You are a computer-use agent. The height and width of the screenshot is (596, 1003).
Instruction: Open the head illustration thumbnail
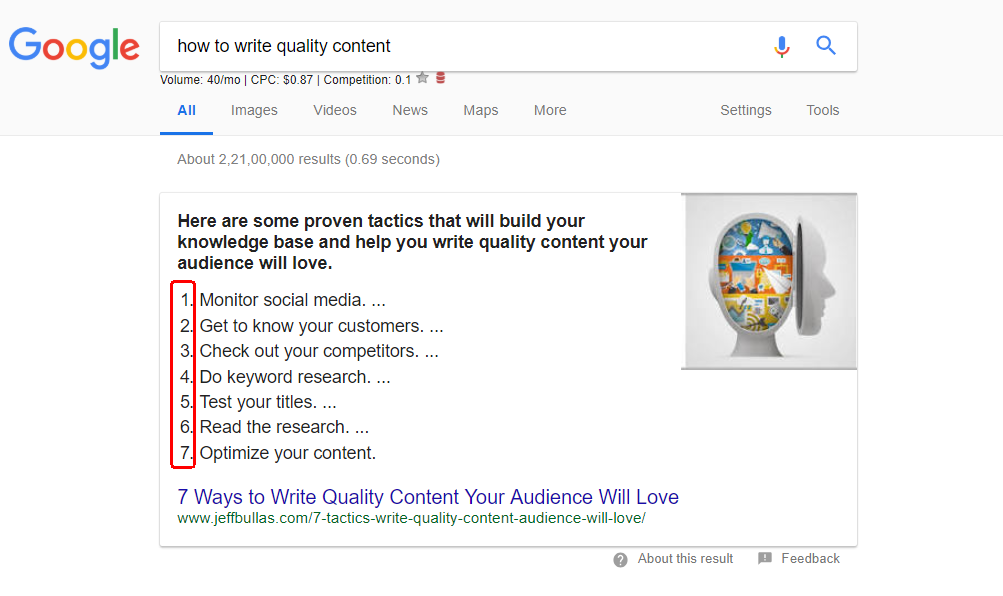pyautogui.click(x=770, y=281)
